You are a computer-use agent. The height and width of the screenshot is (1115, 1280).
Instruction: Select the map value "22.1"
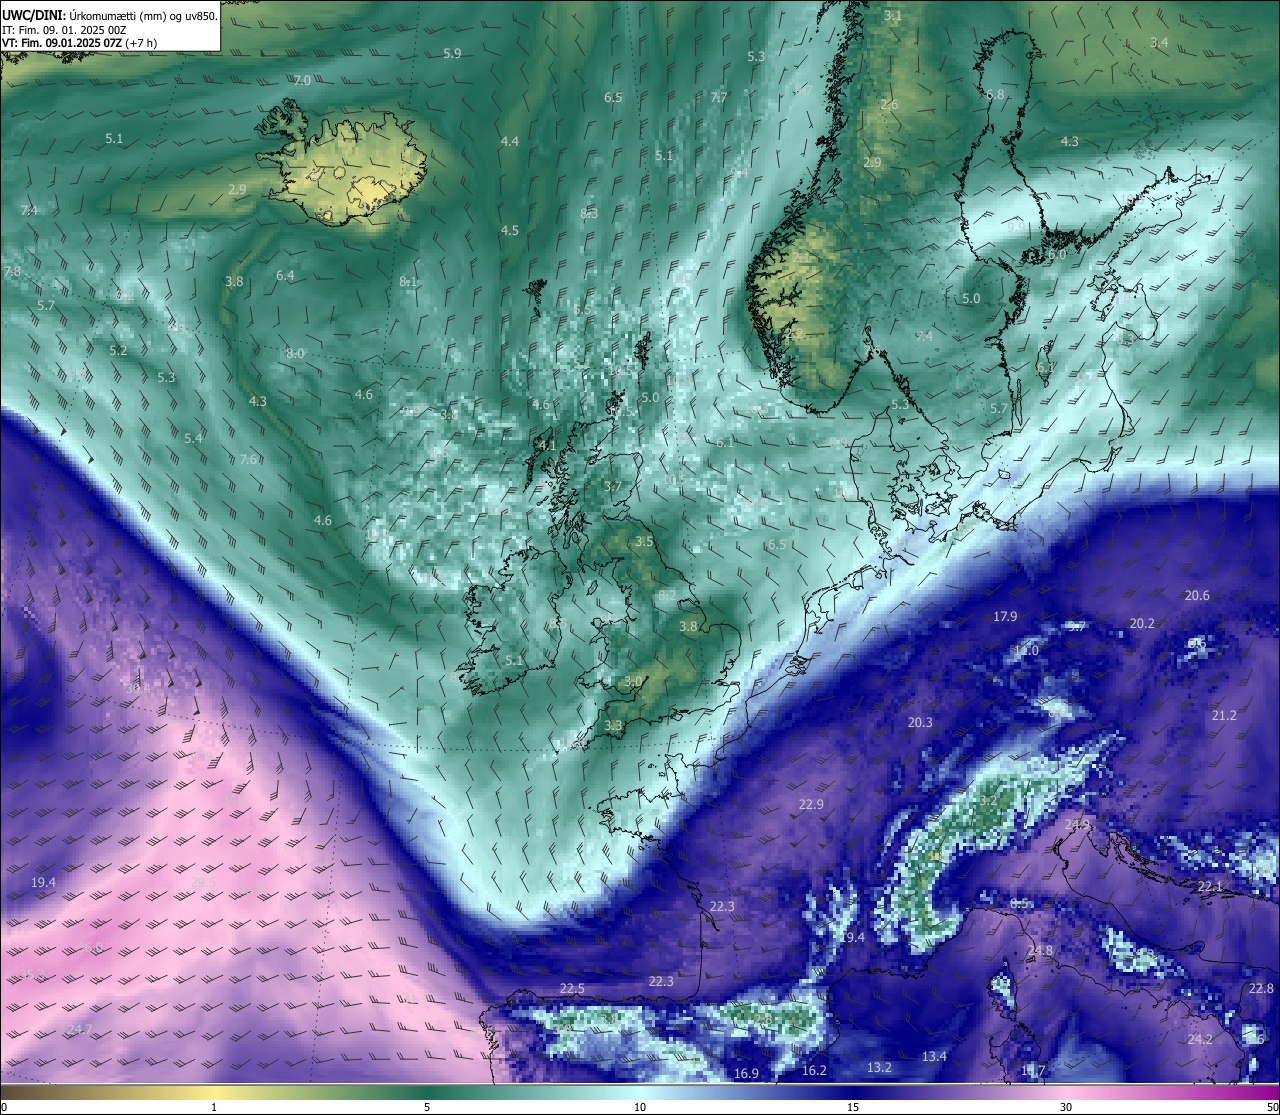click(x=1210, y=888)
